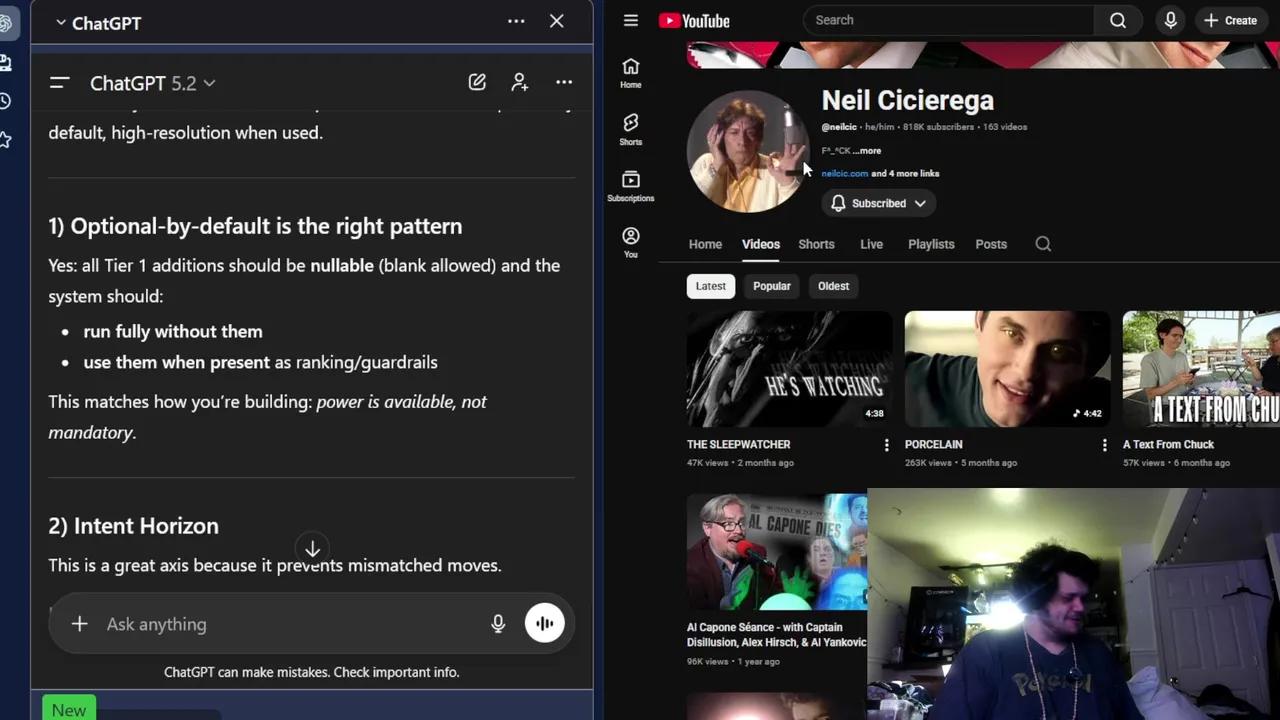Open the You section in YouTube sidebar
1280x720 pixels.
pos(631,242)
